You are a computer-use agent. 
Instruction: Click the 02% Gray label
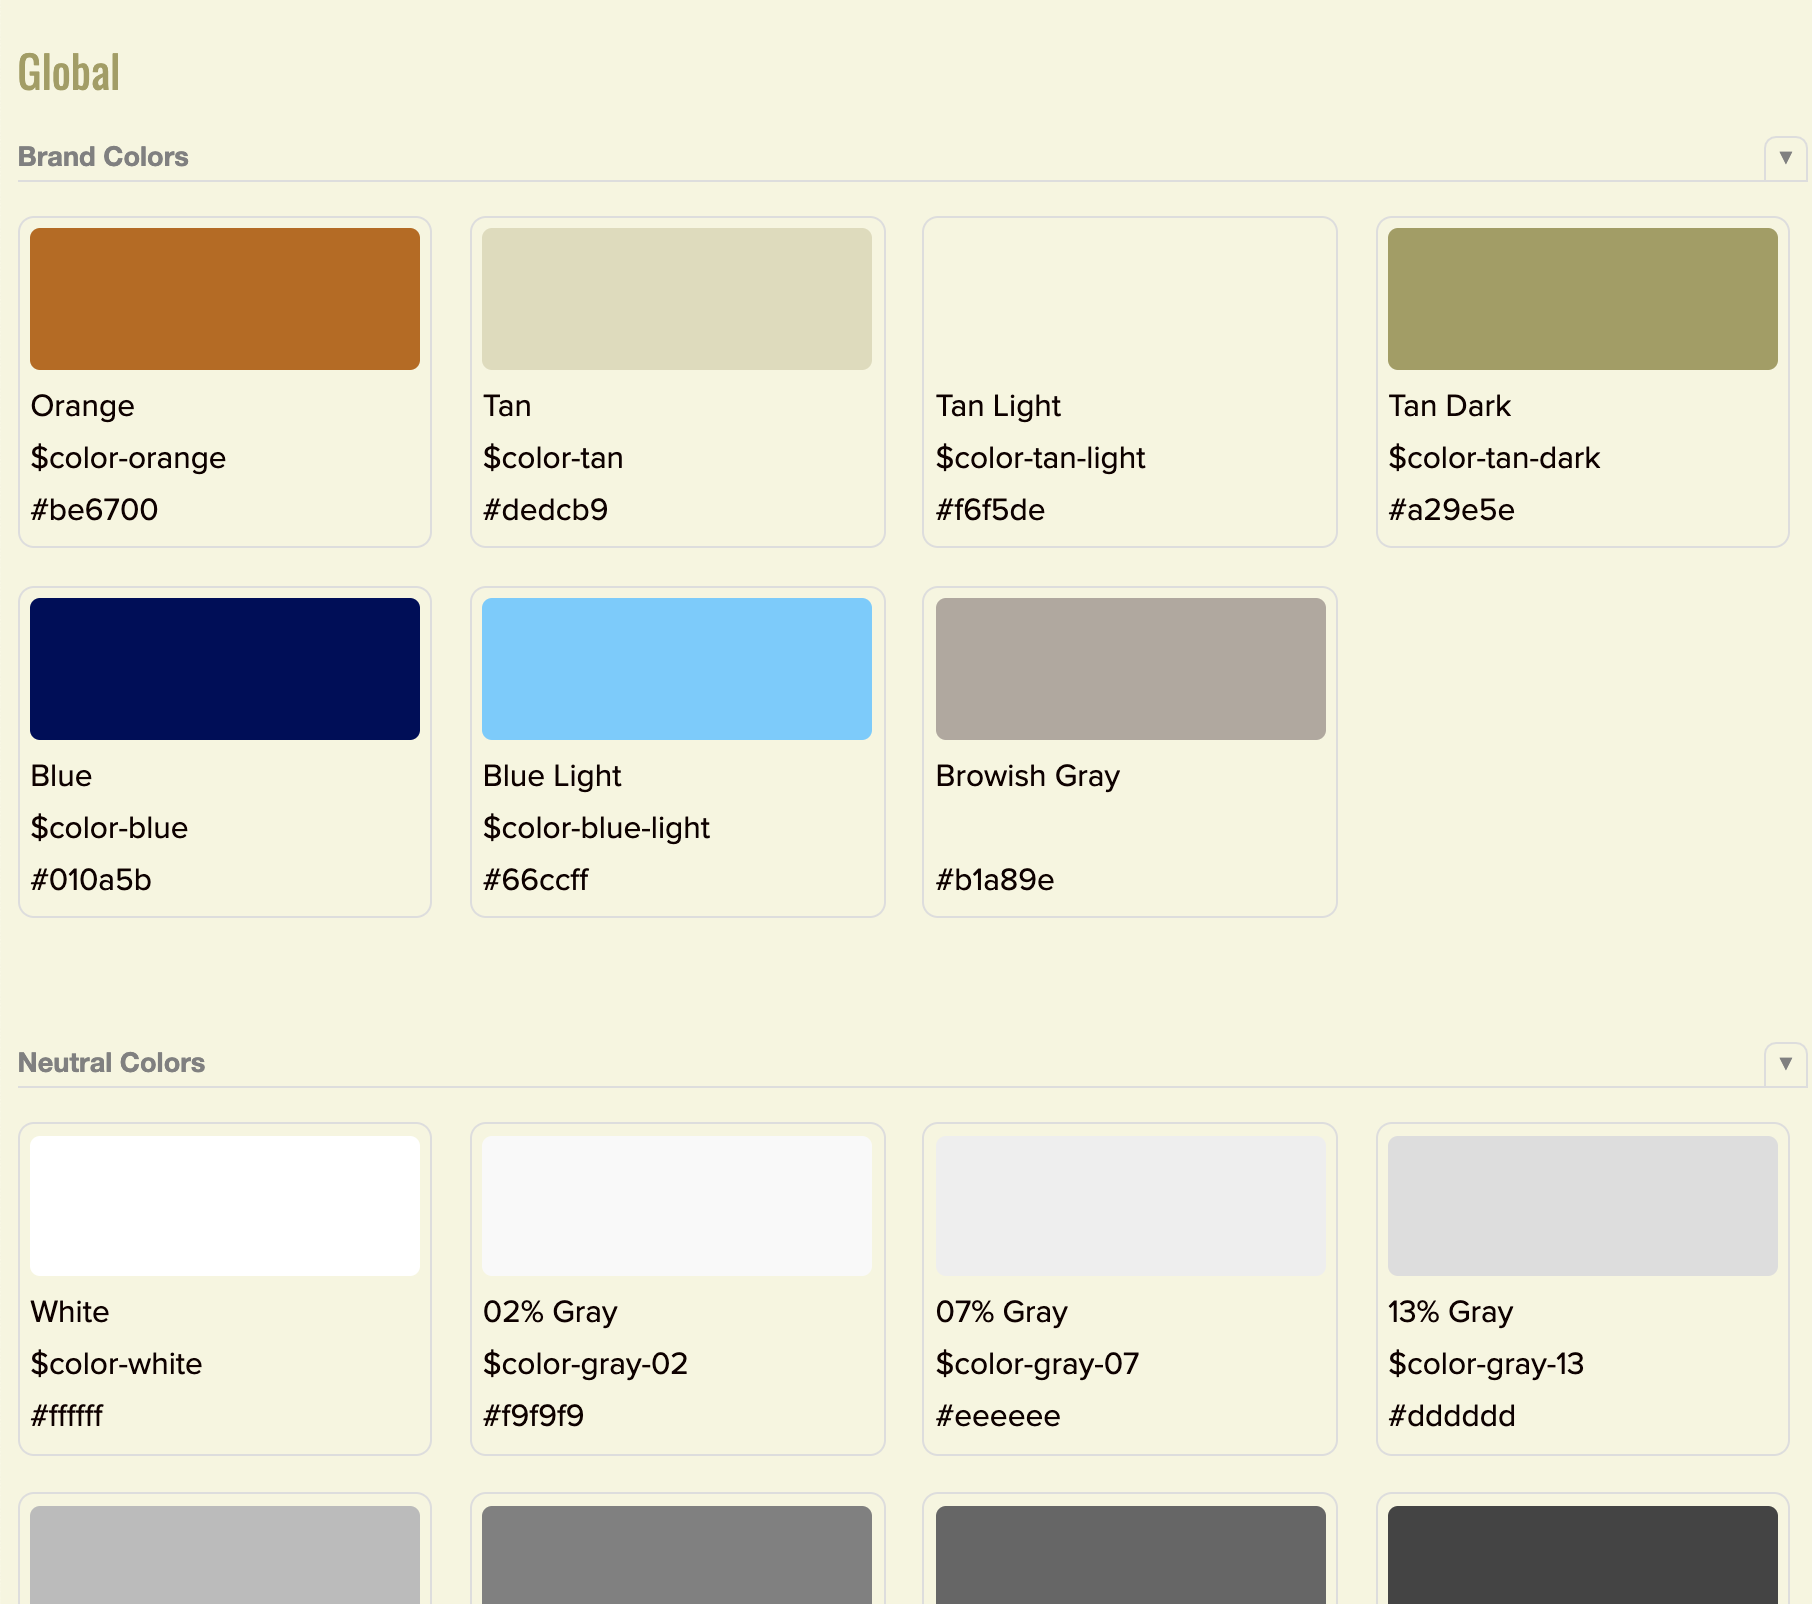[x=550, y=1312]
